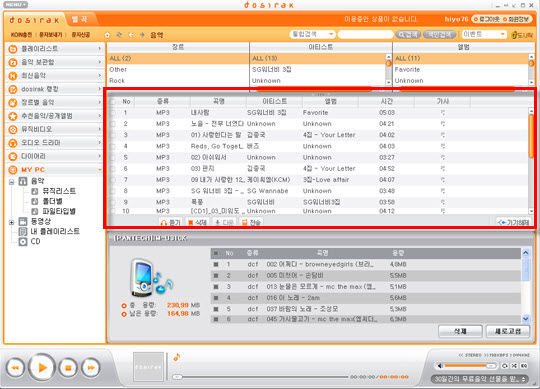Click the 뮤직비디오 sidebar icon
The width and height of the screenshot is (540, 389).
[x=13, y=129]
